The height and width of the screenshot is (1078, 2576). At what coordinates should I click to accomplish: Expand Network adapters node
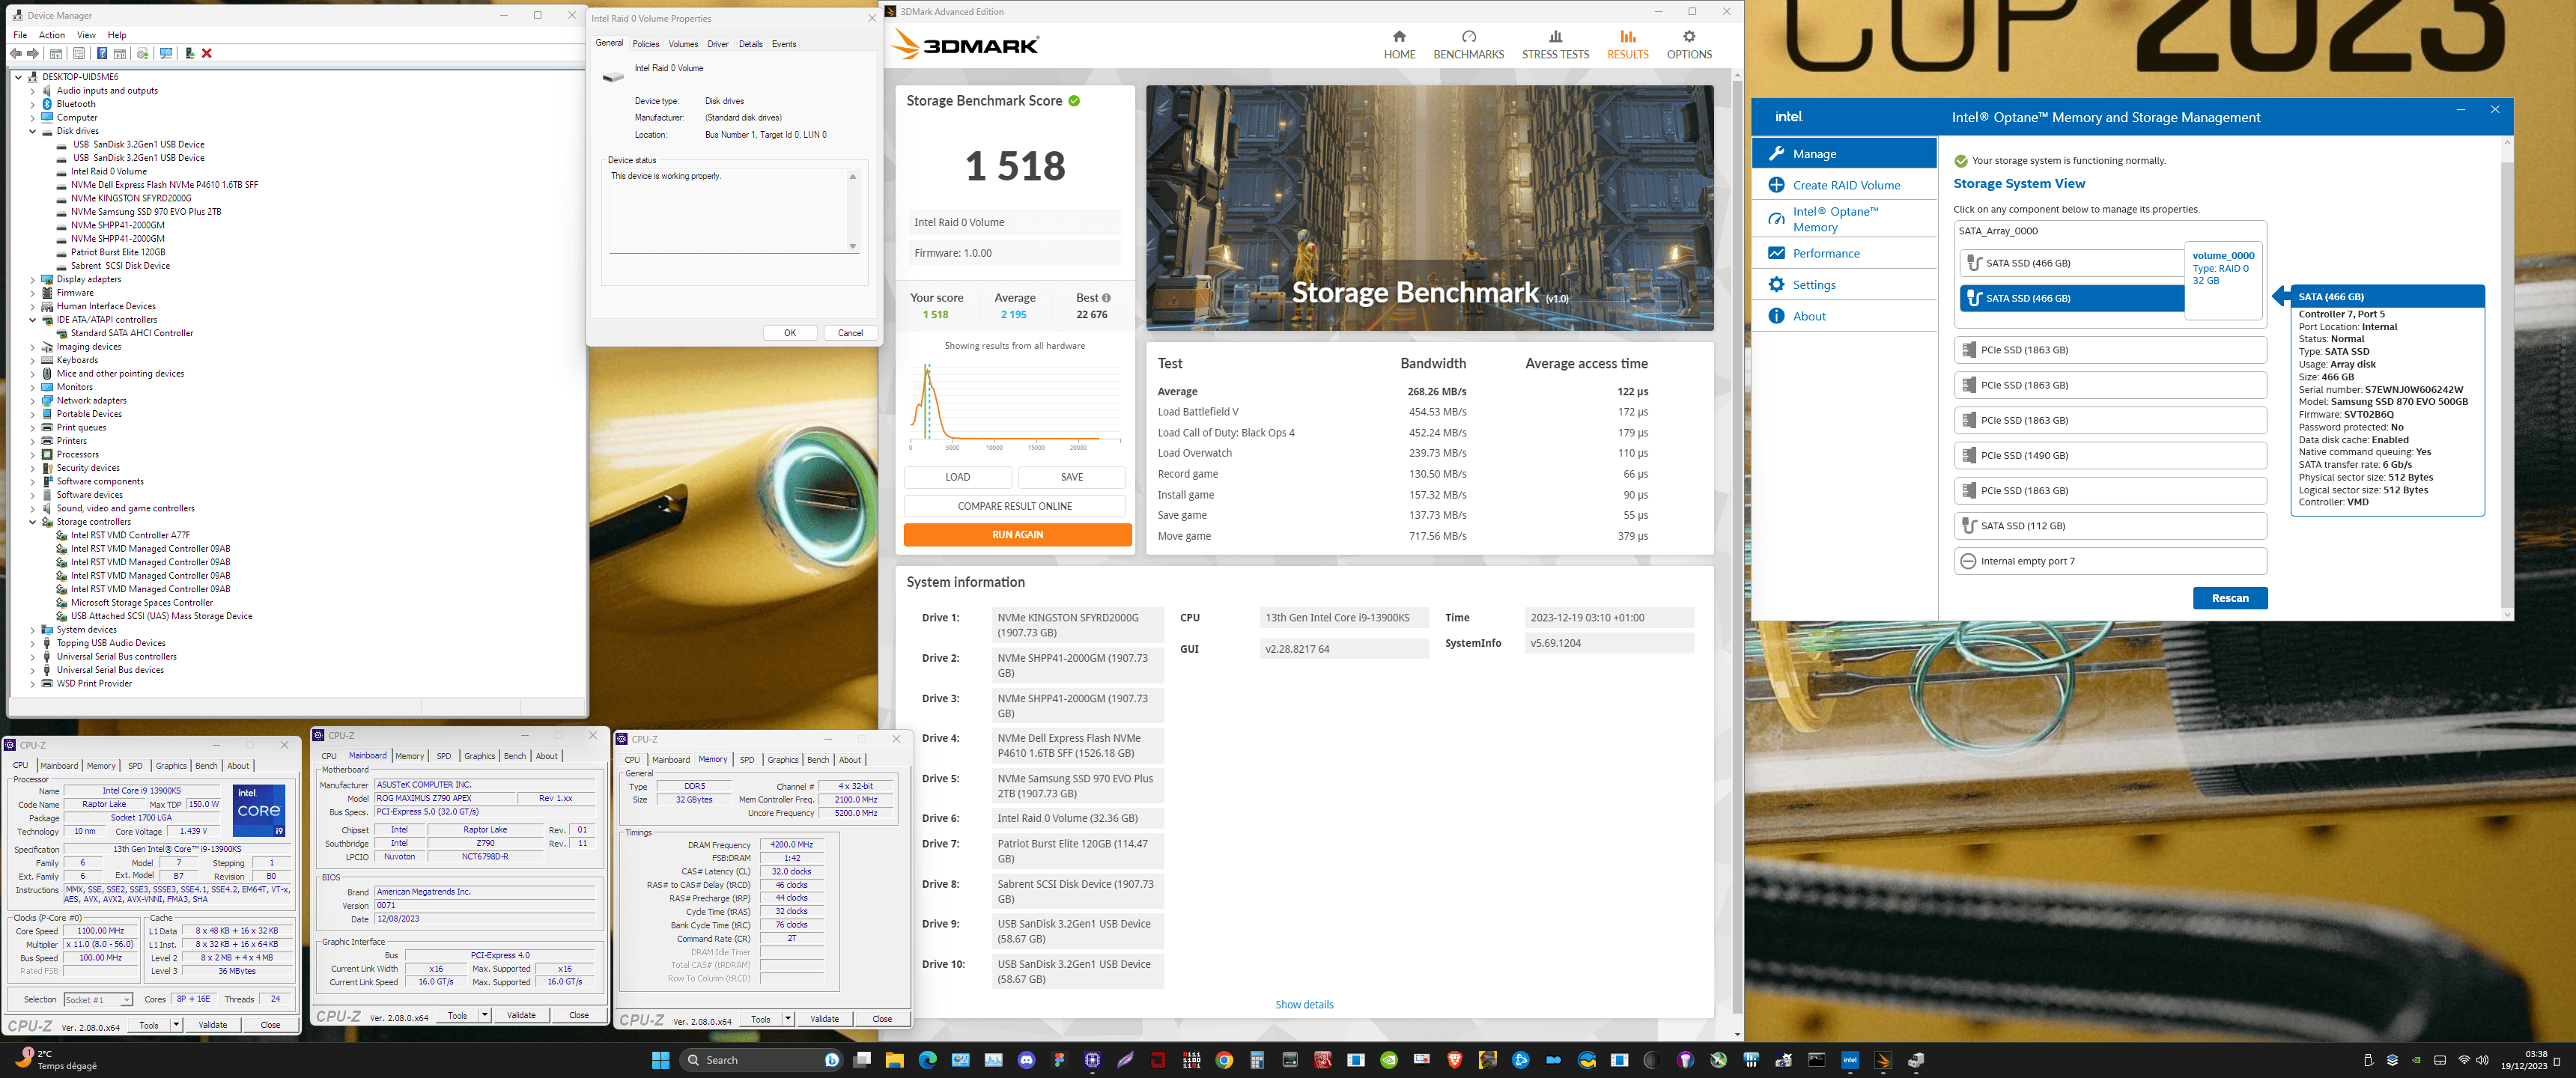point(32,401)
